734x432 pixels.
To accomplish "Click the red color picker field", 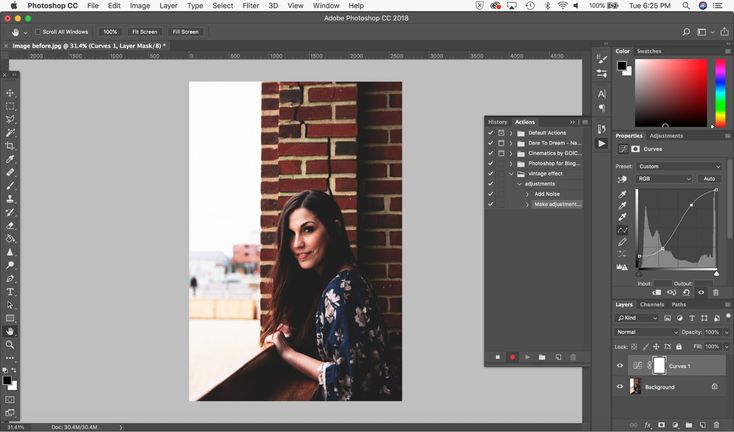I will tap(672, 93).
